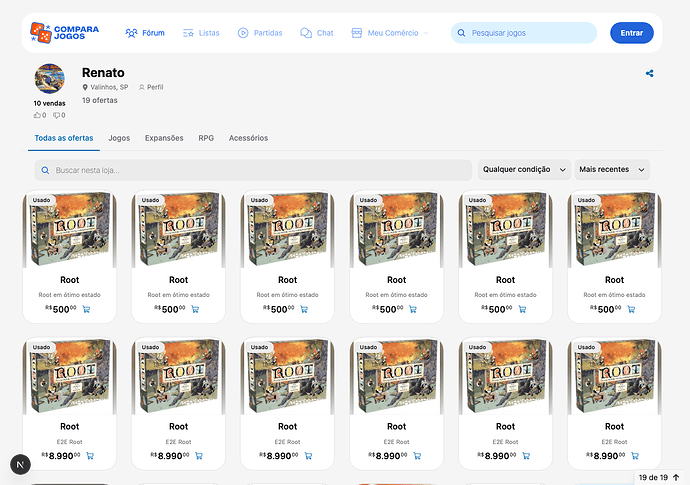This screenshot has width=690, height=485.
Task: Click the Compara Jogos logo
Action: pos(64,33)
